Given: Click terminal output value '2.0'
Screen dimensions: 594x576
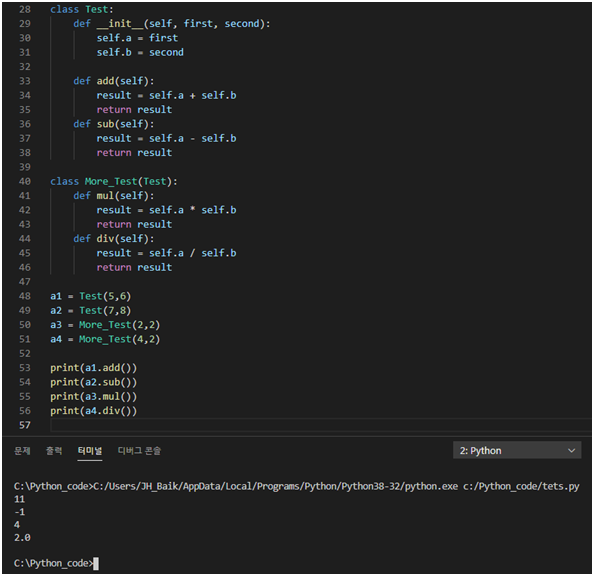Looking at the screenshot, I should click(22, 538).
